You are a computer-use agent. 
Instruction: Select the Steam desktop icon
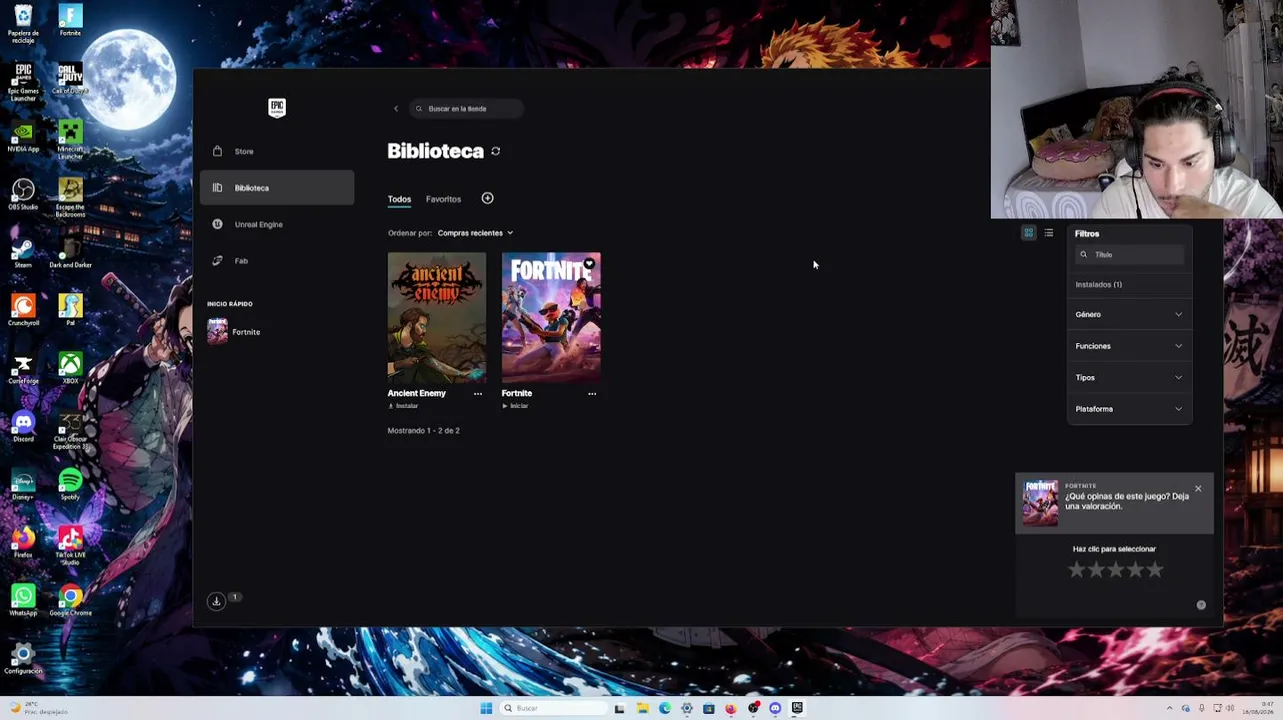pyautogui.click(x=23, y=252)
